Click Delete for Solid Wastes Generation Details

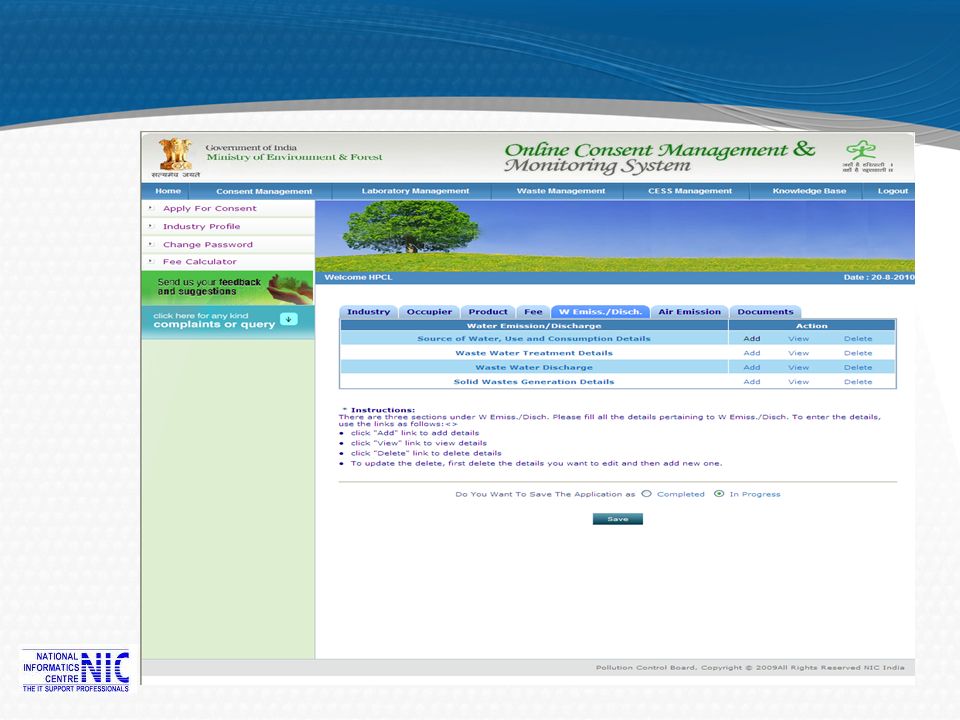tap(858, 381)
